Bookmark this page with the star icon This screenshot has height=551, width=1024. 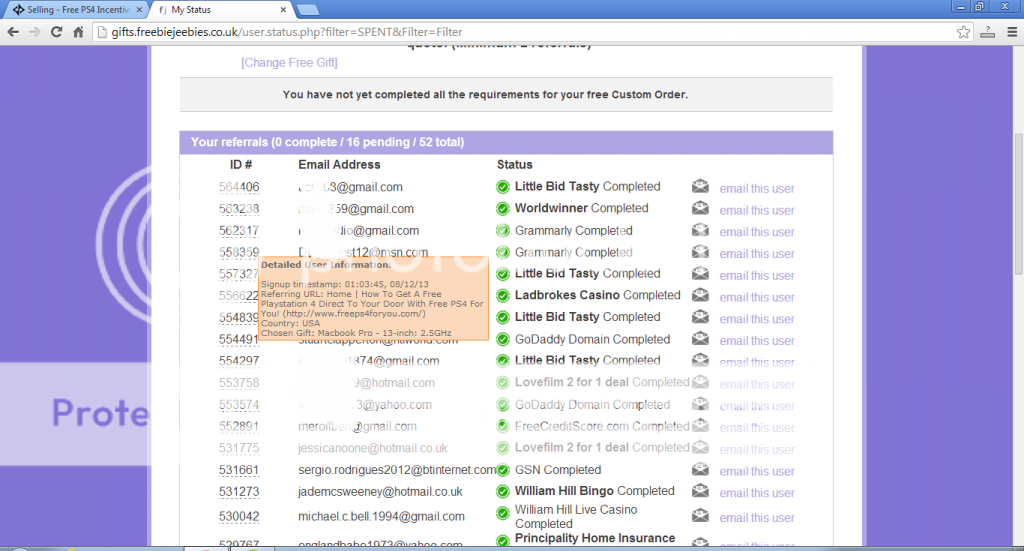963,32
